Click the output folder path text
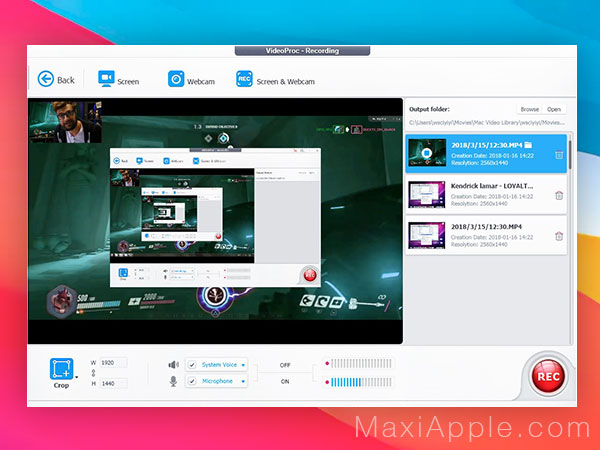The height and width of the screenshot is (450, 600). [486, 122]
